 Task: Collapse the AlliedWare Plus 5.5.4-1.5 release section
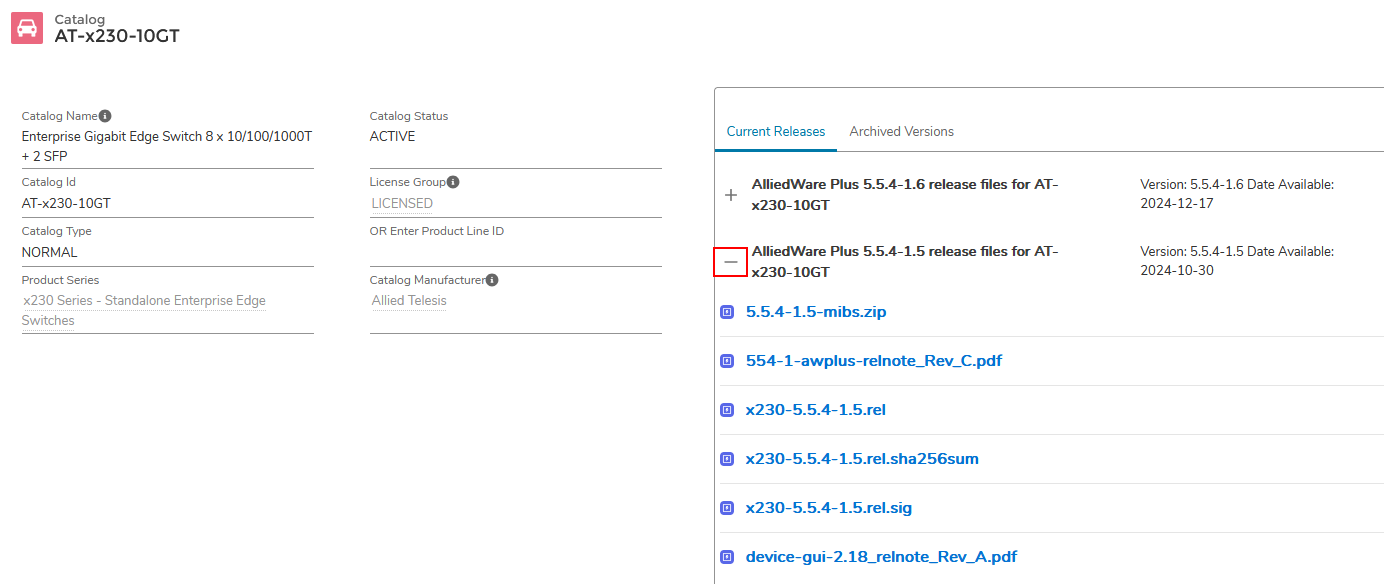click(731, 262)
